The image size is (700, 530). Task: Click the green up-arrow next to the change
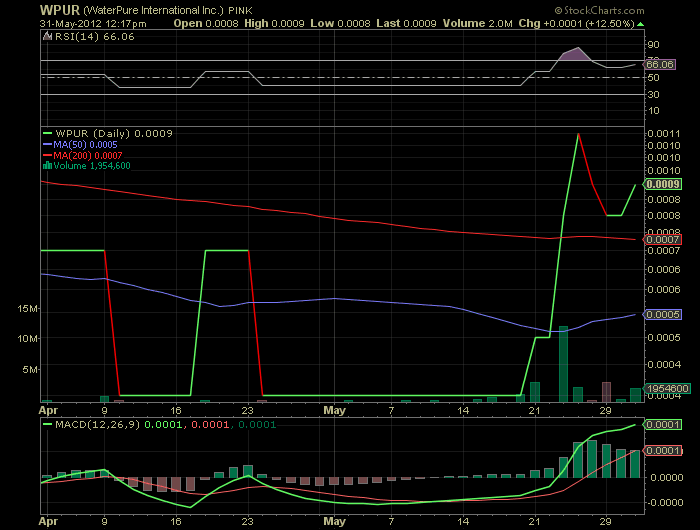click(x=641, y=24)
